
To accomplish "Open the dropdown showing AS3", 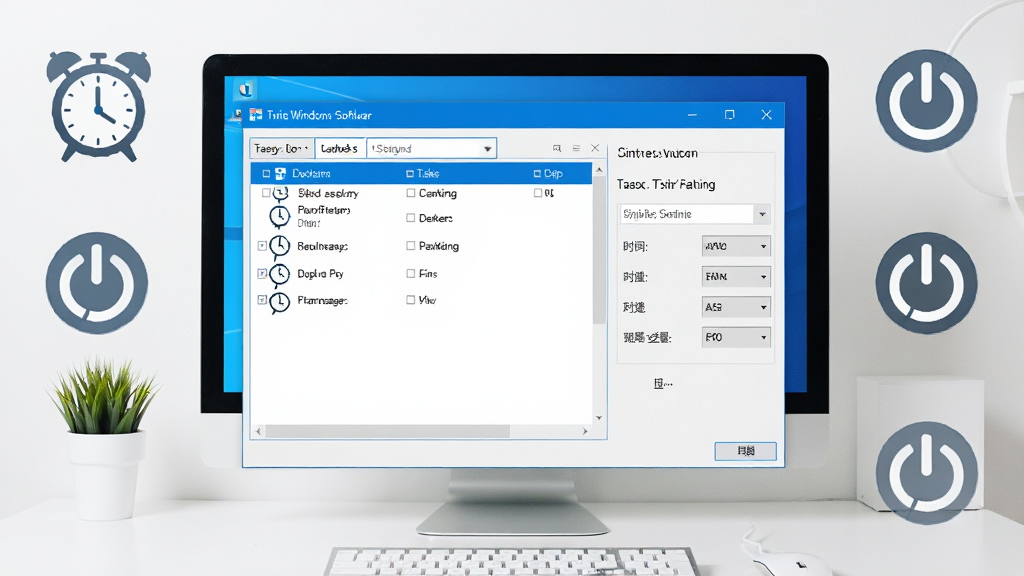I will (x=736, y=307).
